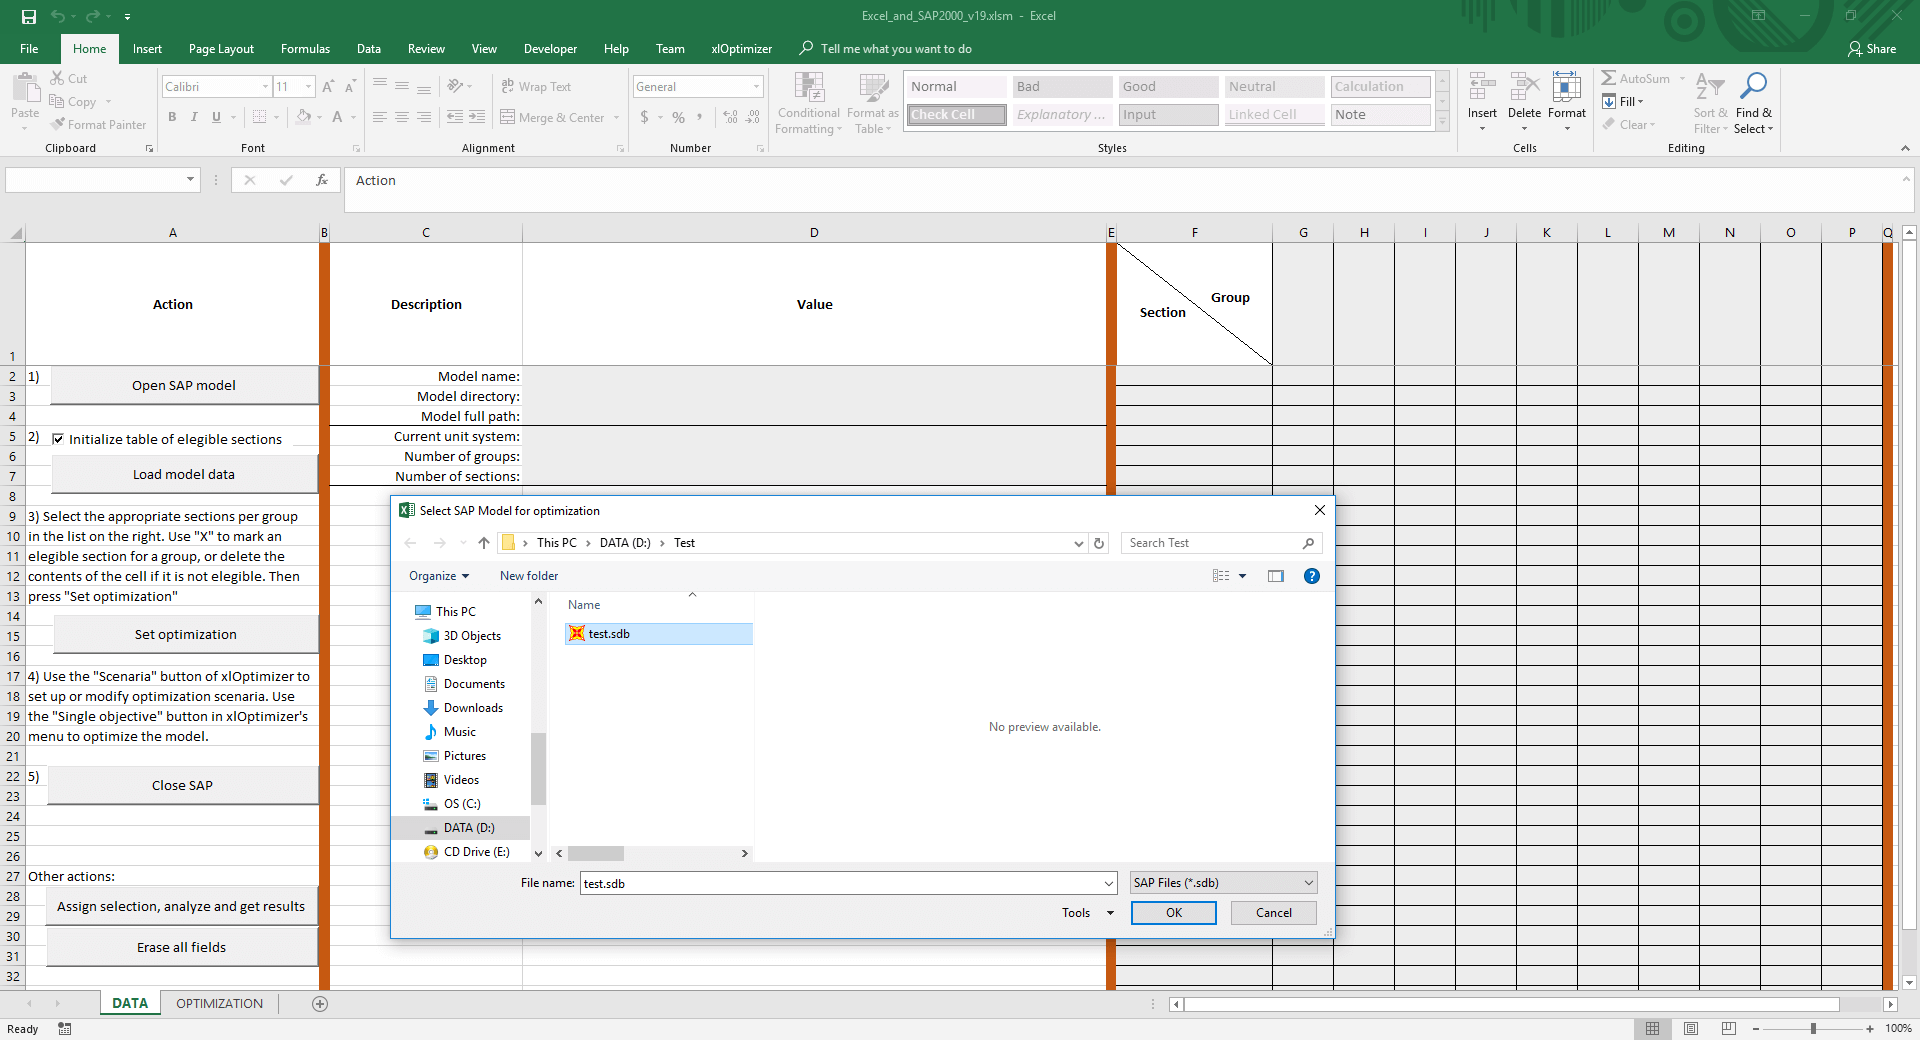The image size is (1920, 1040).
Task: Click the Set optimization button
Action: pos(186,634)
